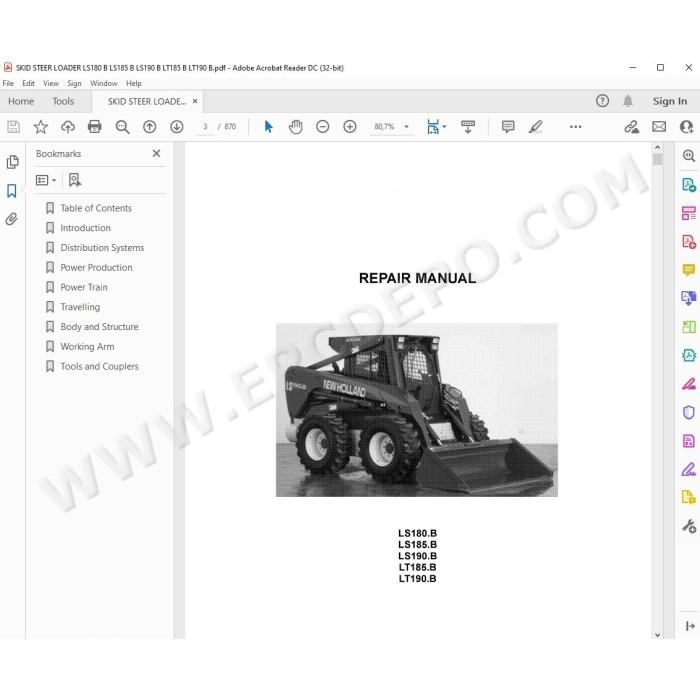Open Attachments paperclip panel
Viewport: 700px width, 700px height.
click(12, 219)
